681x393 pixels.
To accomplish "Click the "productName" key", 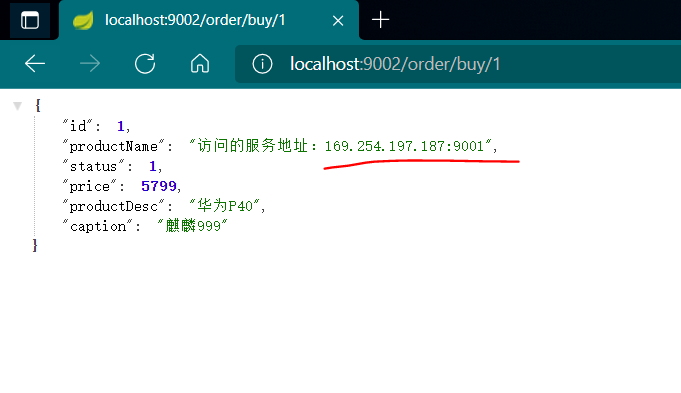I will pyautogui.click(x=113, y=146).
